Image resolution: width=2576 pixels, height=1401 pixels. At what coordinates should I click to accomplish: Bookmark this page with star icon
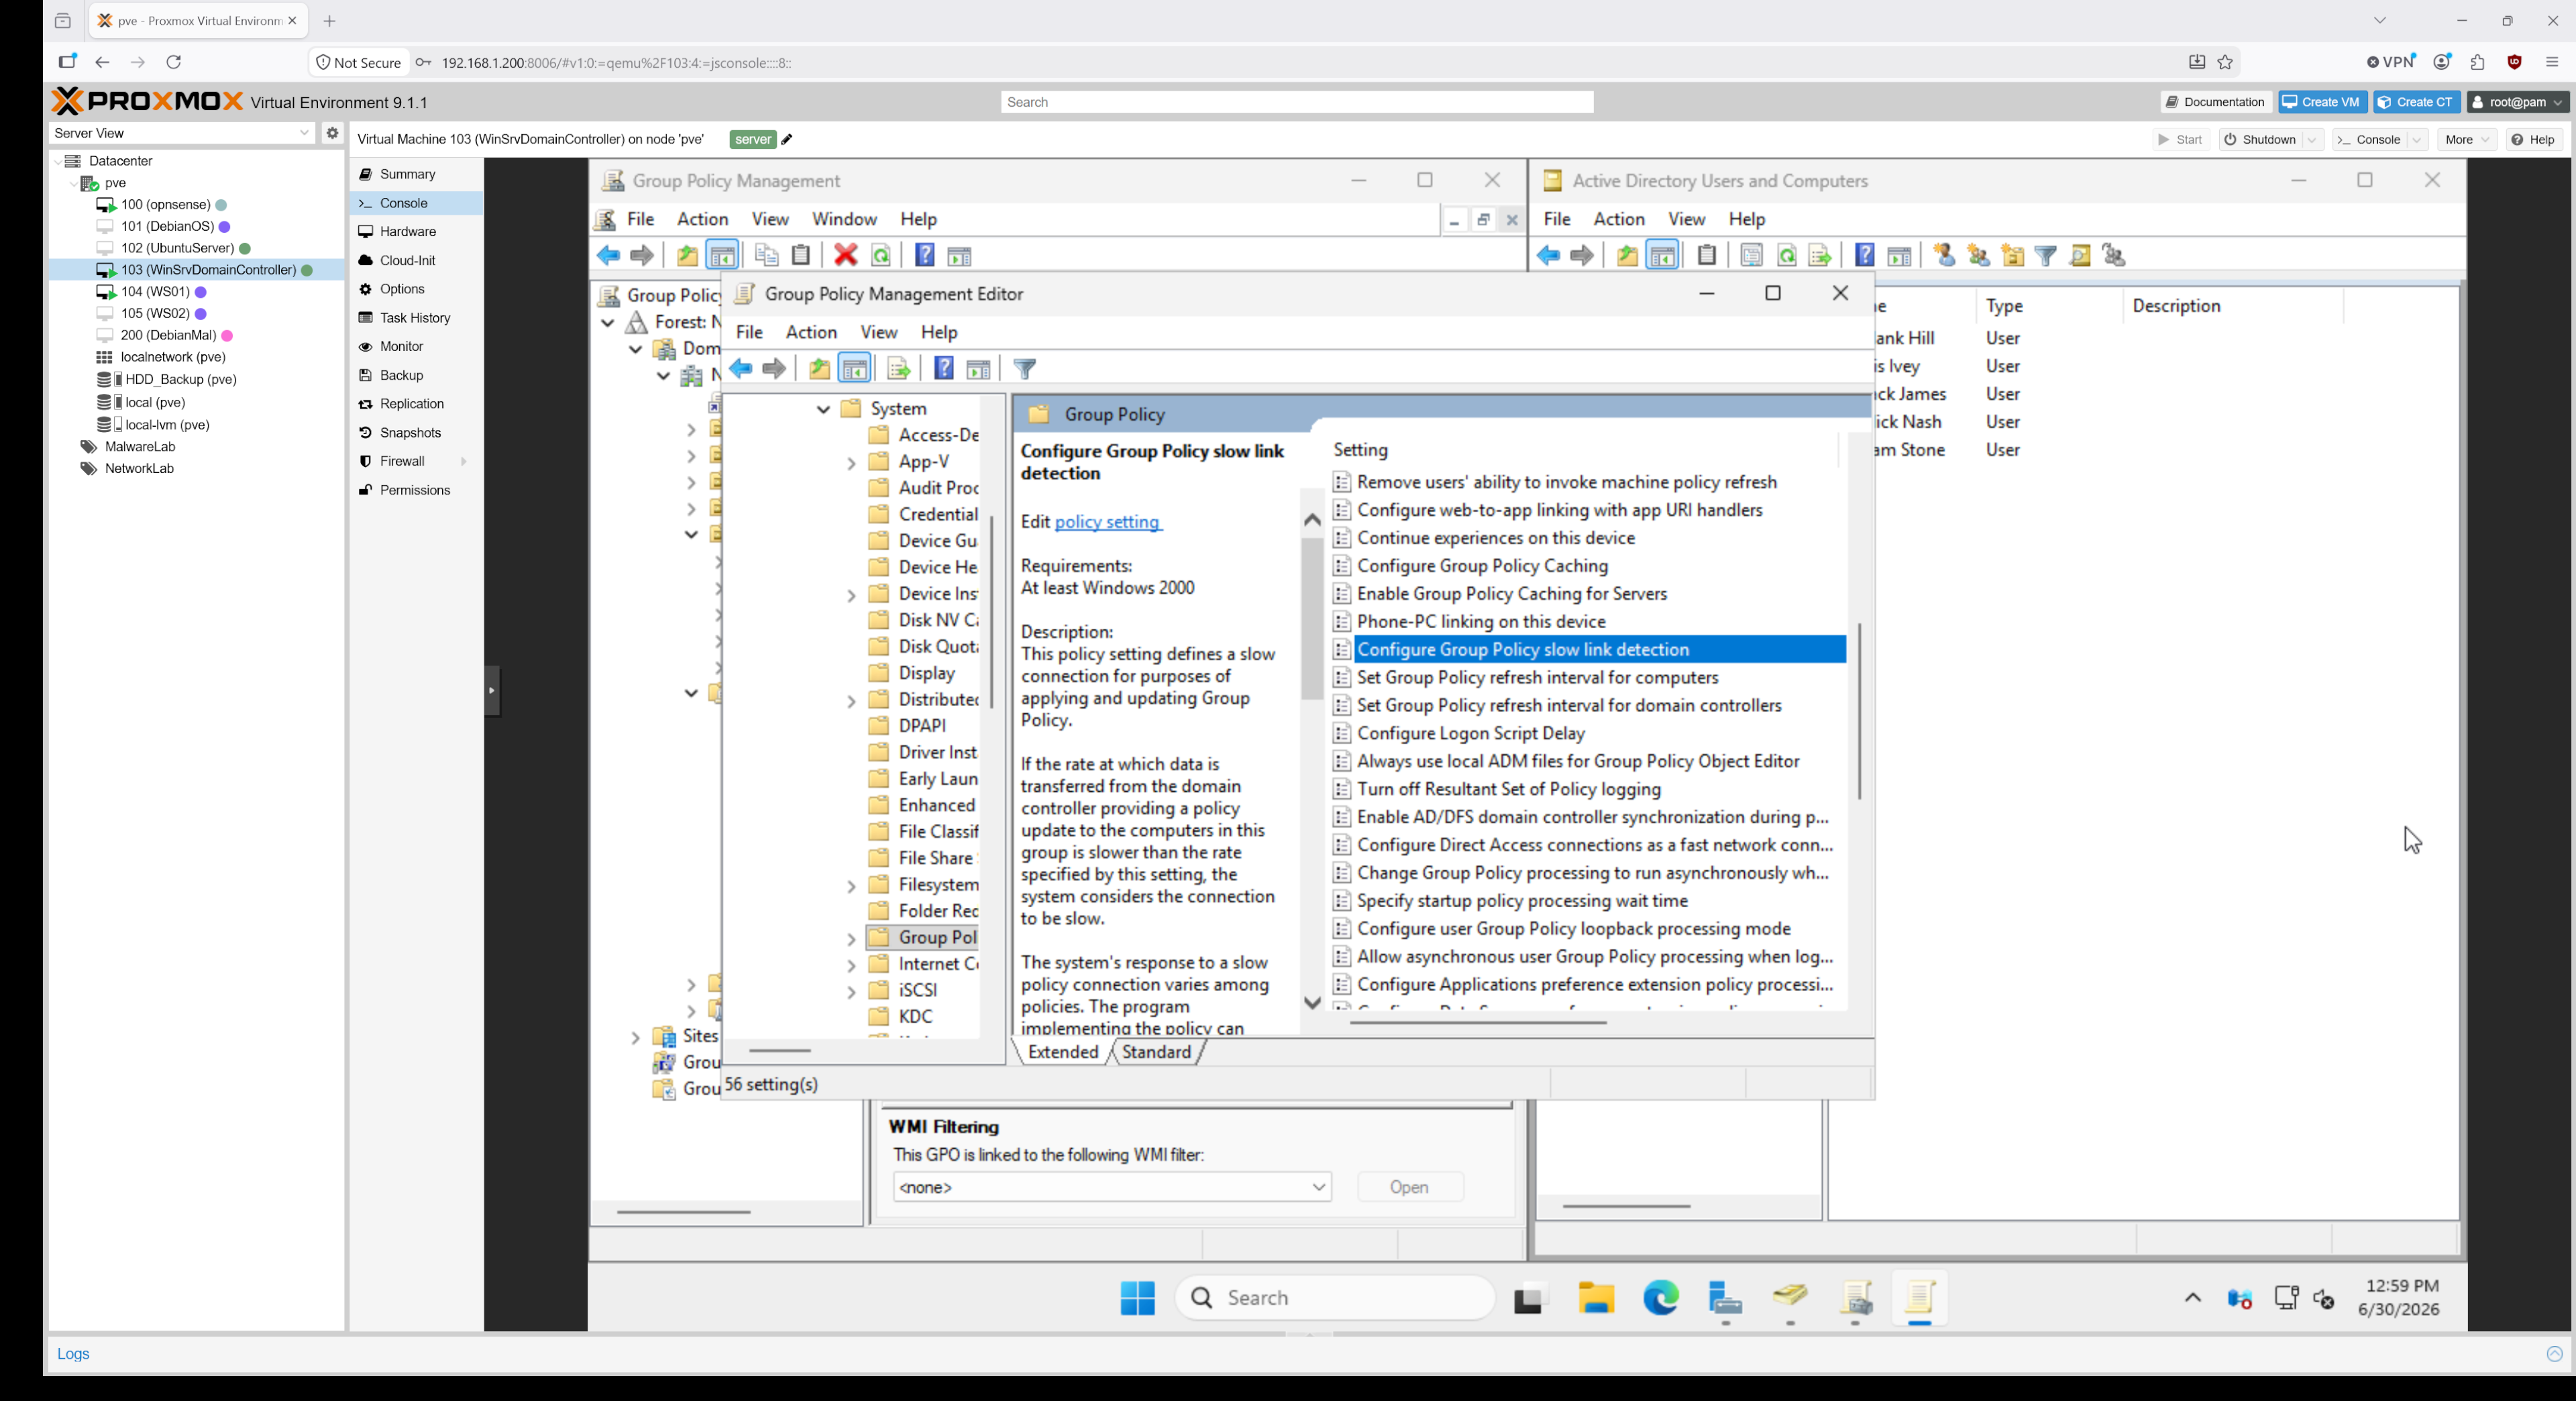point(2225,62)
